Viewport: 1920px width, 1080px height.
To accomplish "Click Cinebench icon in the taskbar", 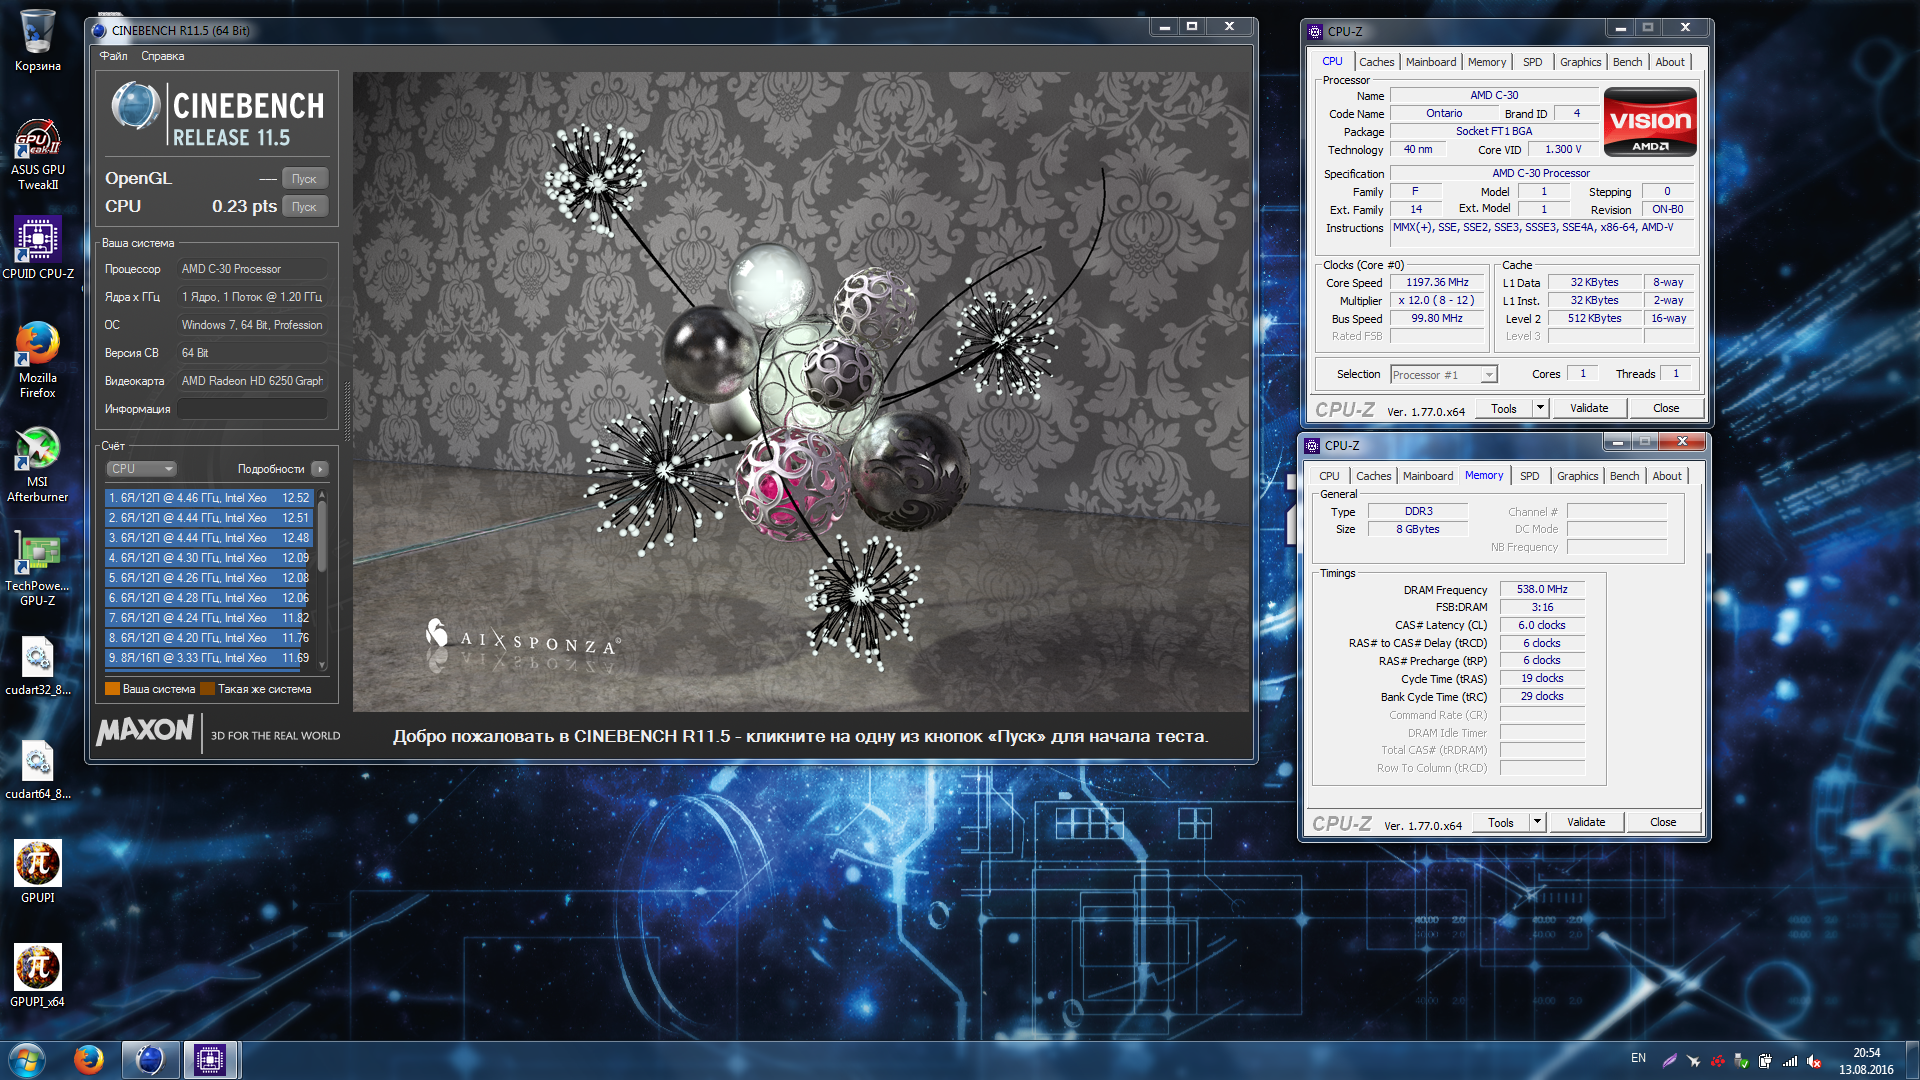I will click(x=150, y=1060).
